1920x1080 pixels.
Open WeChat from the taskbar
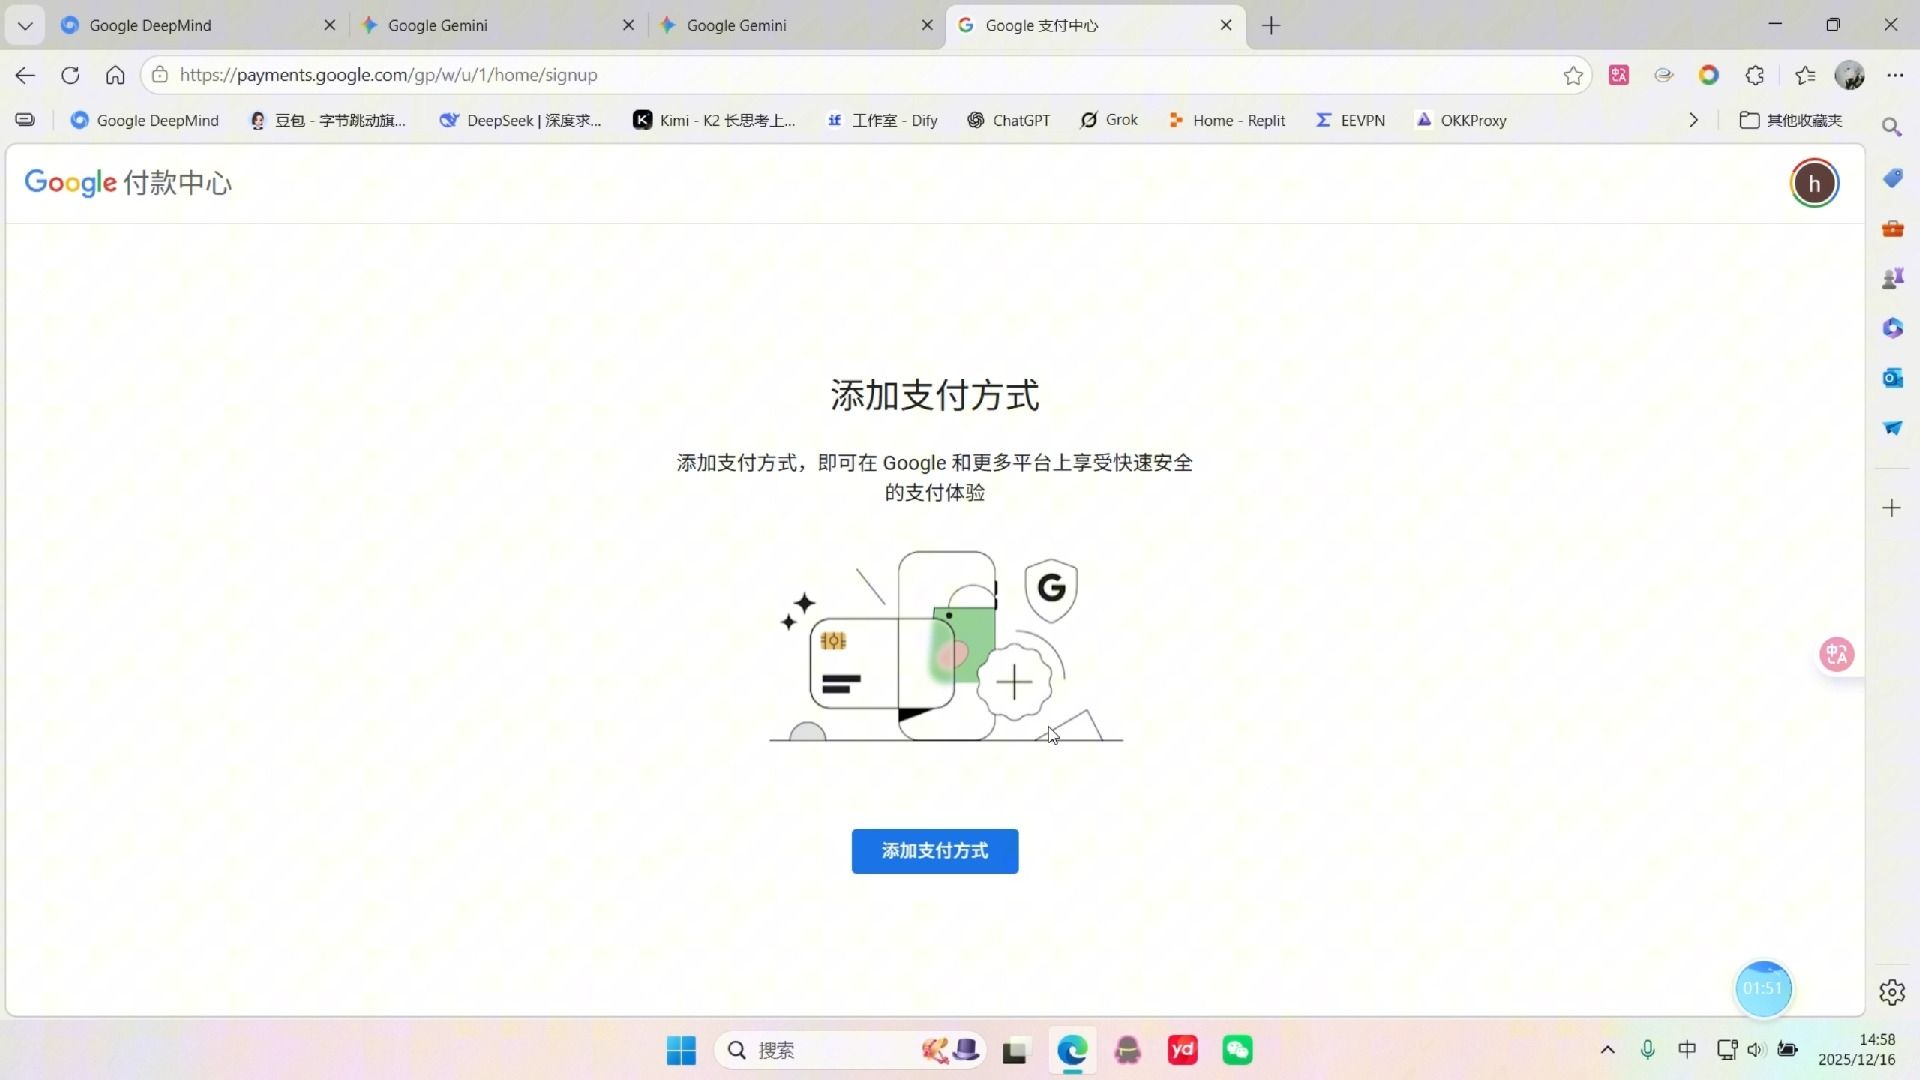coord(1237,1050)
